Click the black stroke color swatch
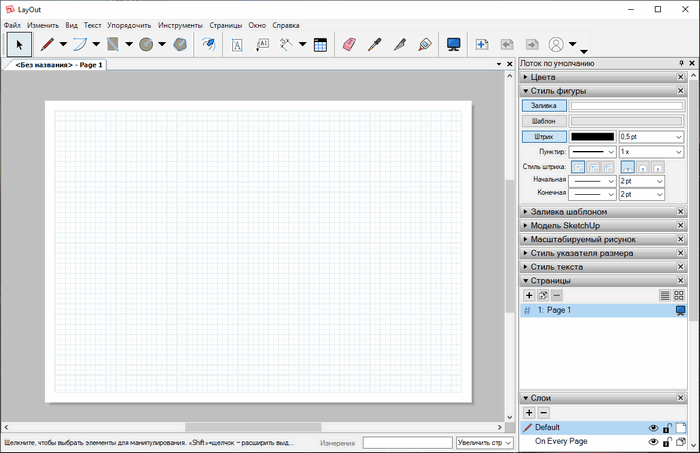Viewport: 700px width, 453px height. pos(592,136)
